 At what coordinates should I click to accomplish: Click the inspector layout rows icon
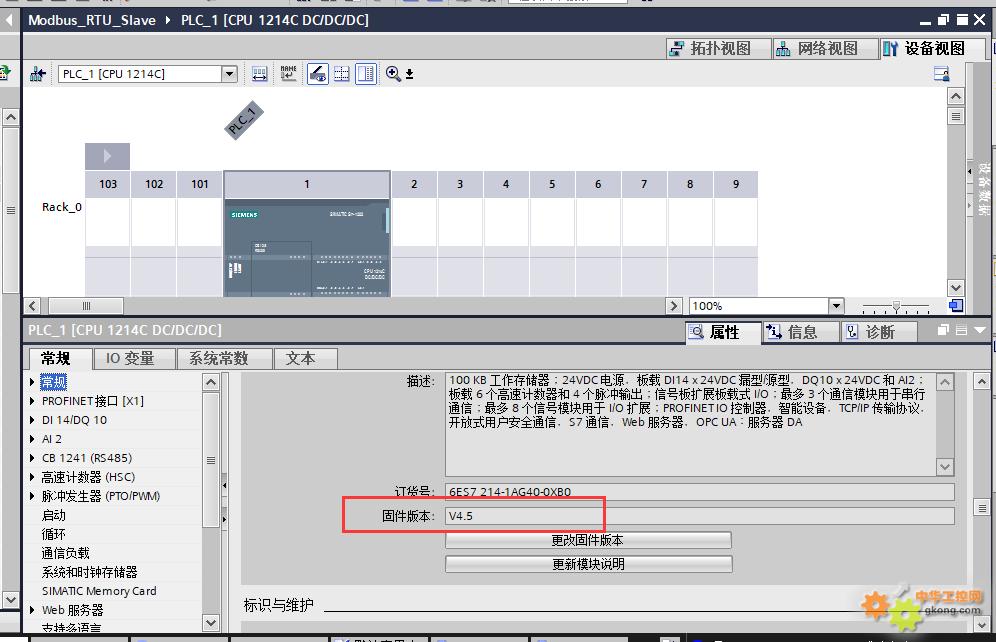(962, 330)
